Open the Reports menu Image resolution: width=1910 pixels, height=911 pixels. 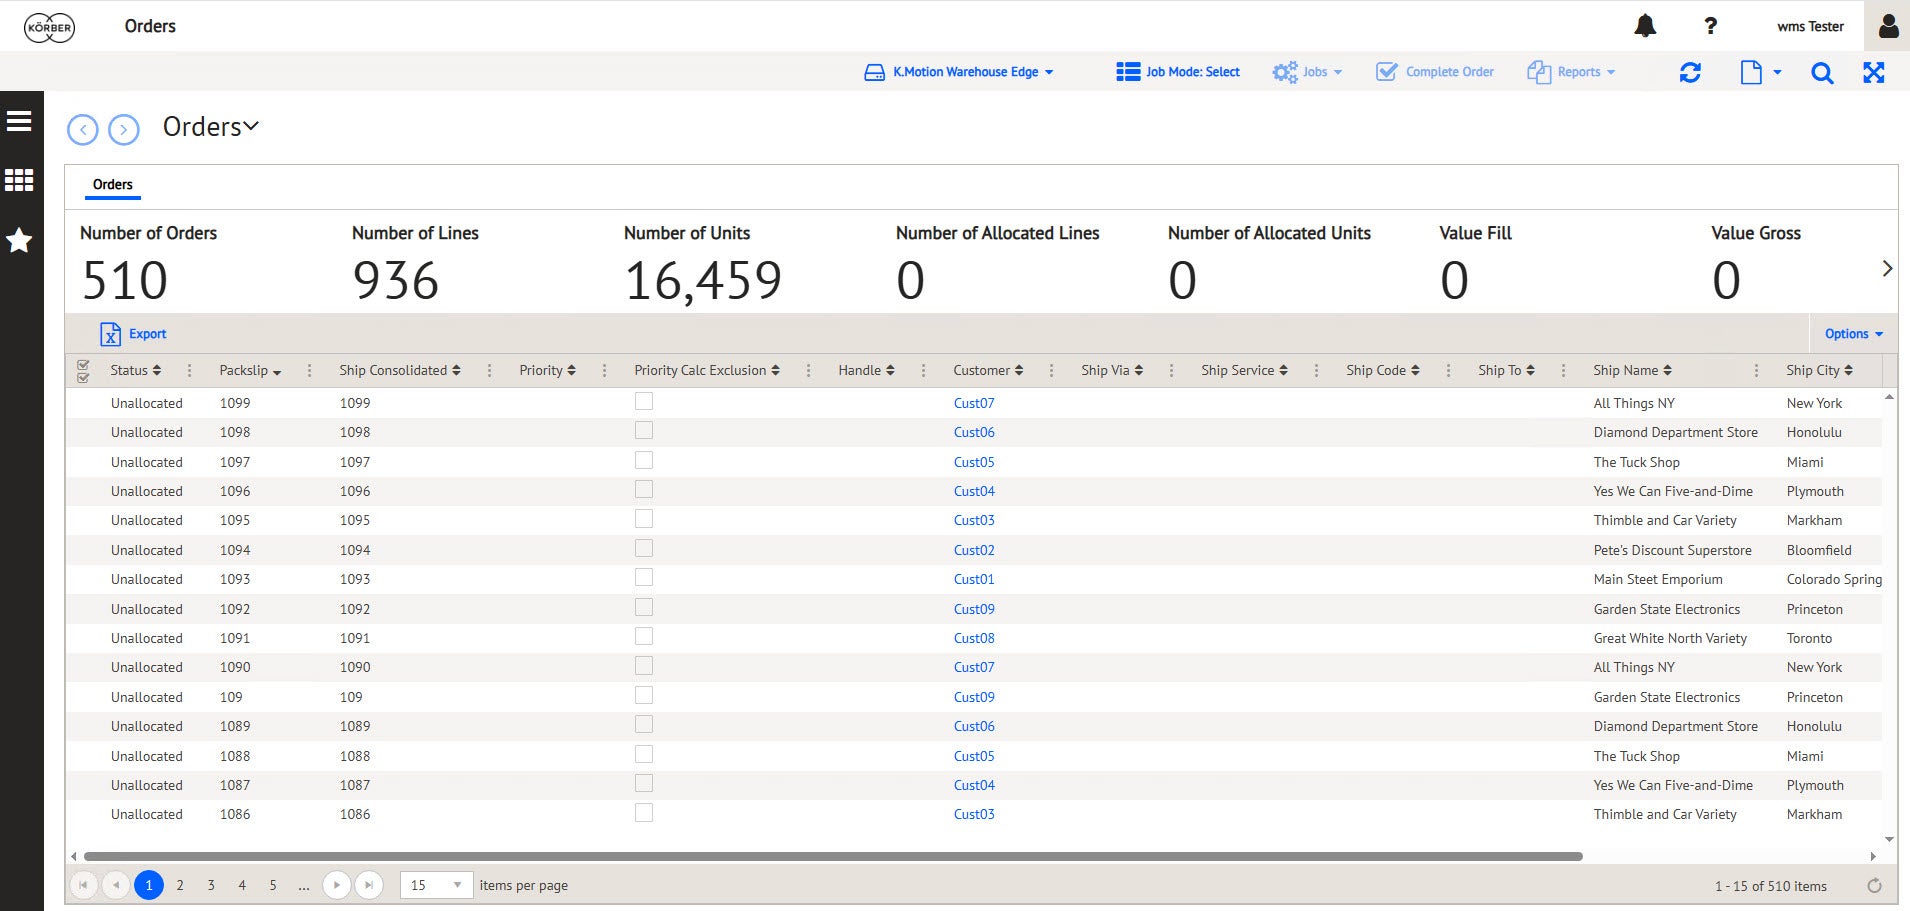(x=1571, y=72)
